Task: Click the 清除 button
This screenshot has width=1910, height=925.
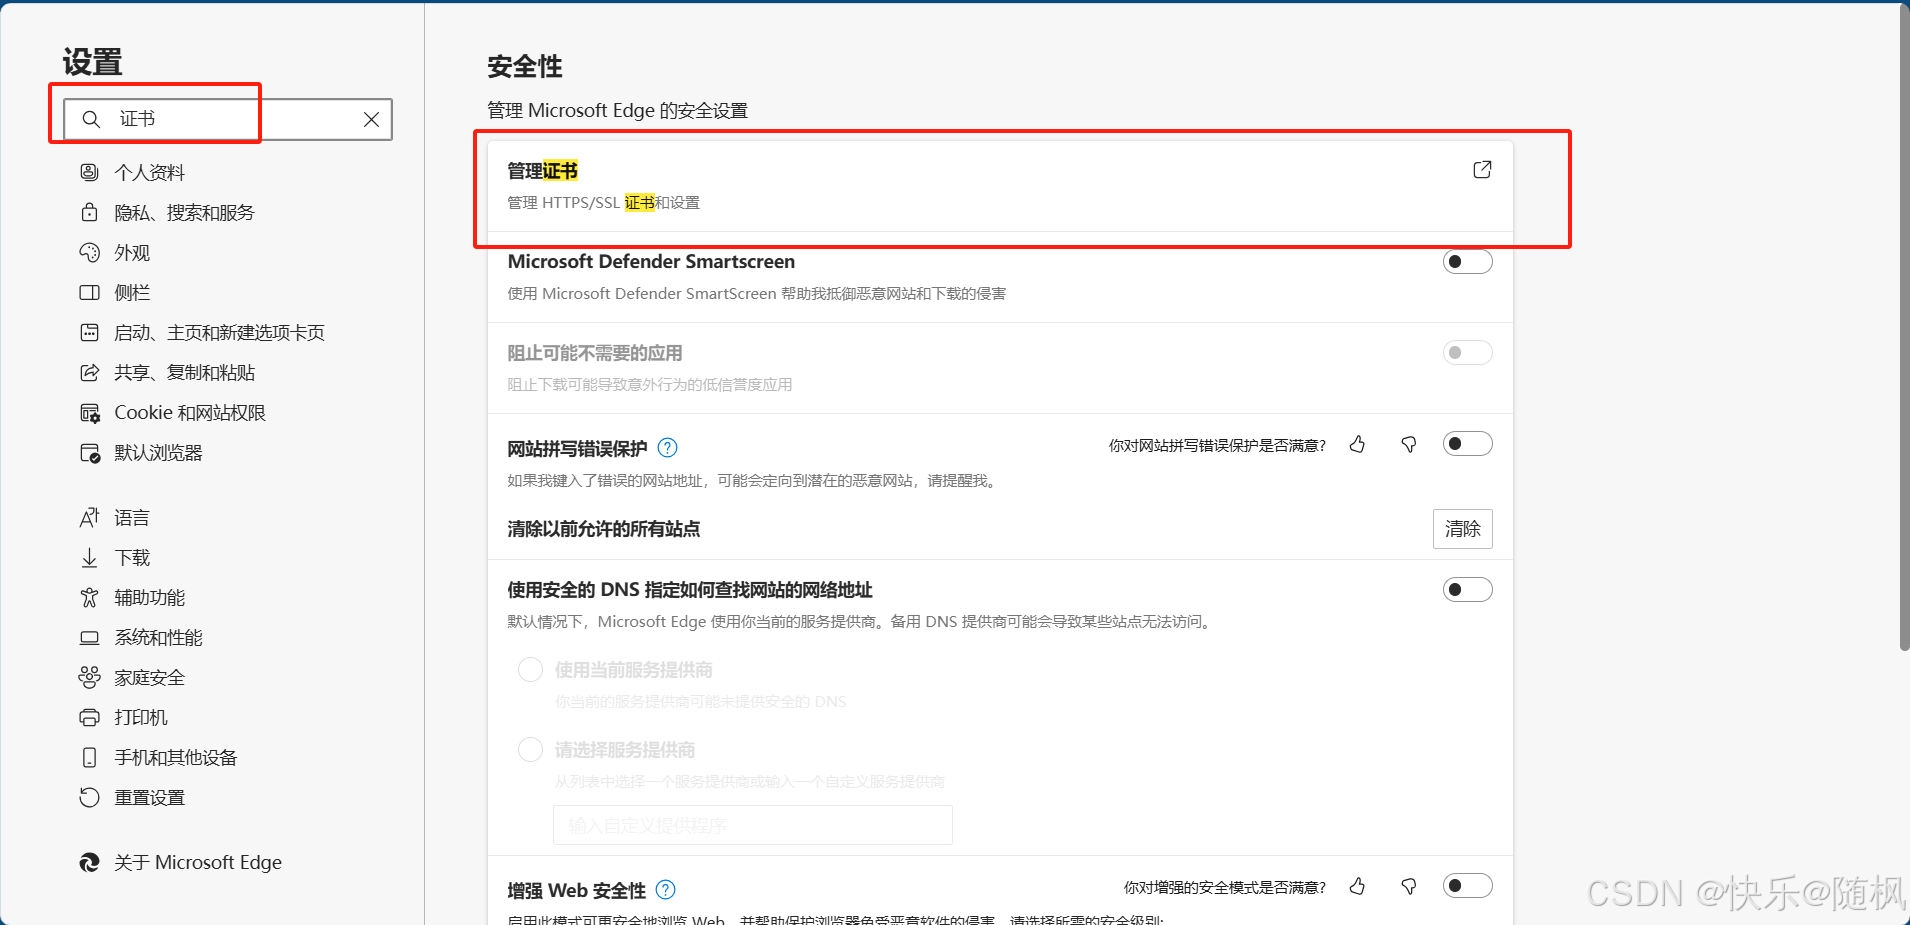Action: click(1462, 529)
